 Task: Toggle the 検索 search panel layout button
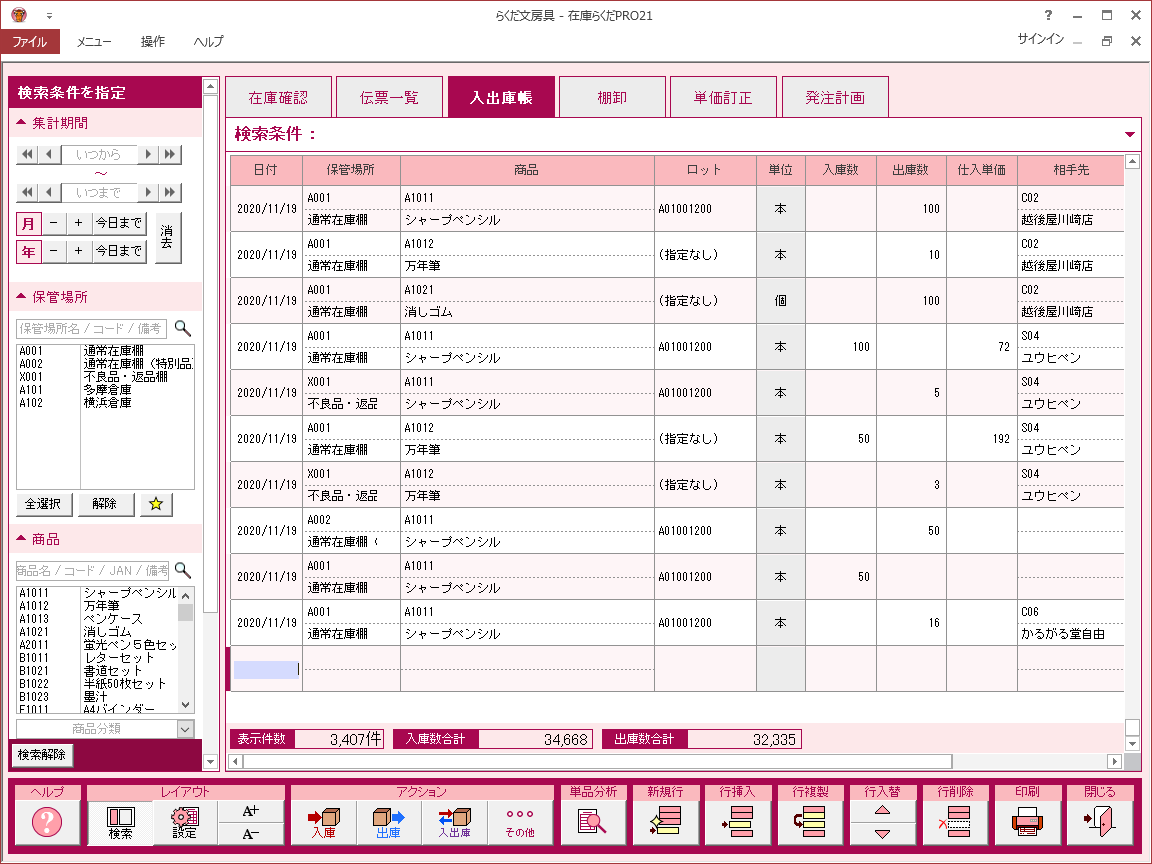coord(120,823)
